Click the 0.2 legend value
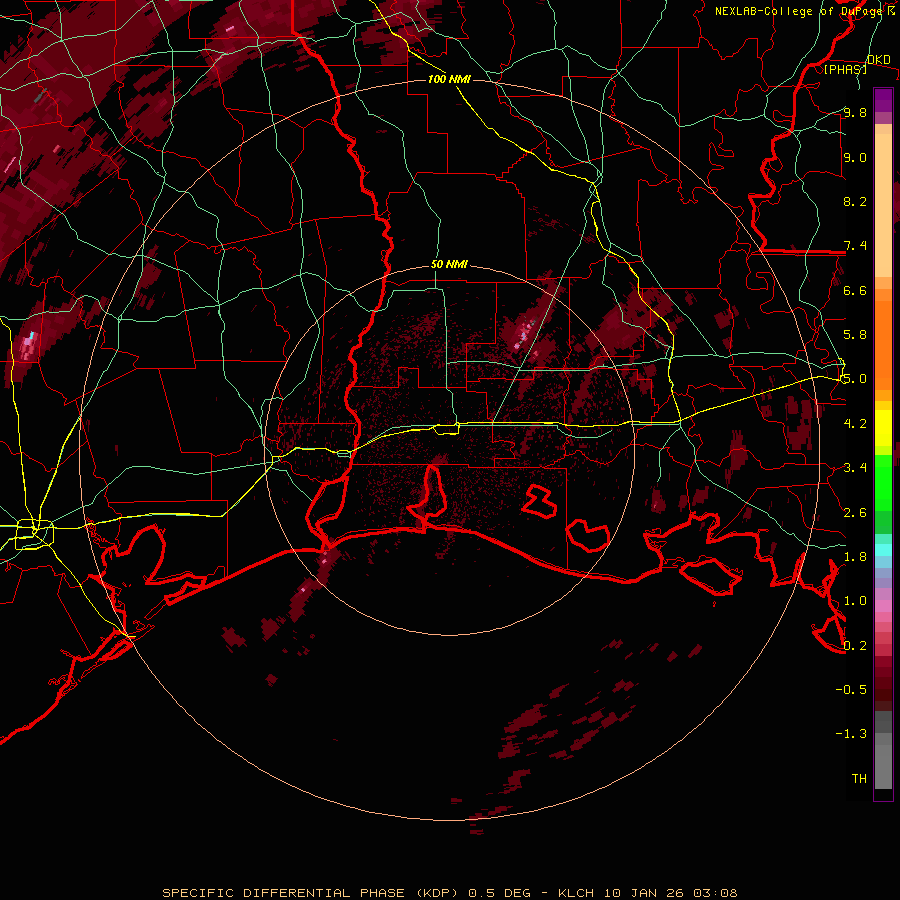The height and width of the screenshot is (900, 900). 855,646
